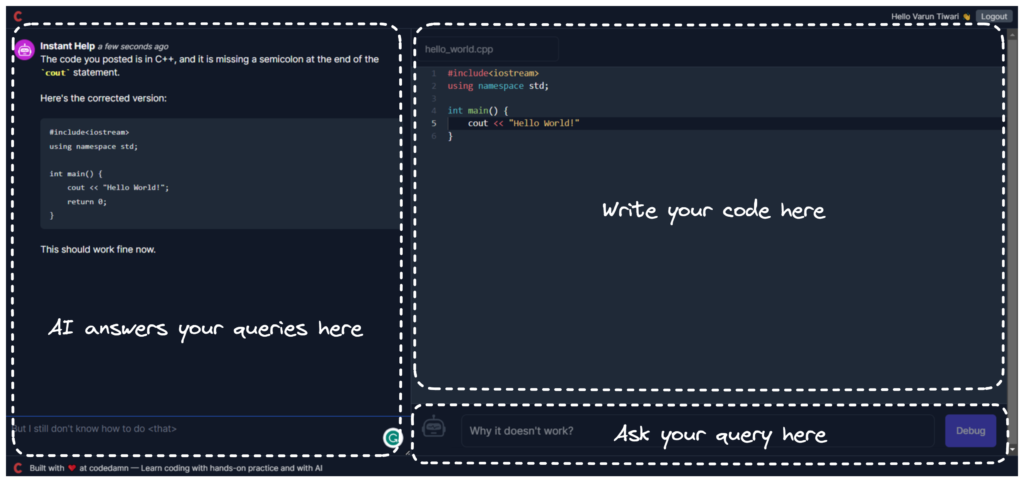Image resolution: width=1024 pixels, height=482 pixels.
Task: Click the 'Hello Varun Tiwari' greeting text
Action: pyautogui.click(x=925, y=16)
